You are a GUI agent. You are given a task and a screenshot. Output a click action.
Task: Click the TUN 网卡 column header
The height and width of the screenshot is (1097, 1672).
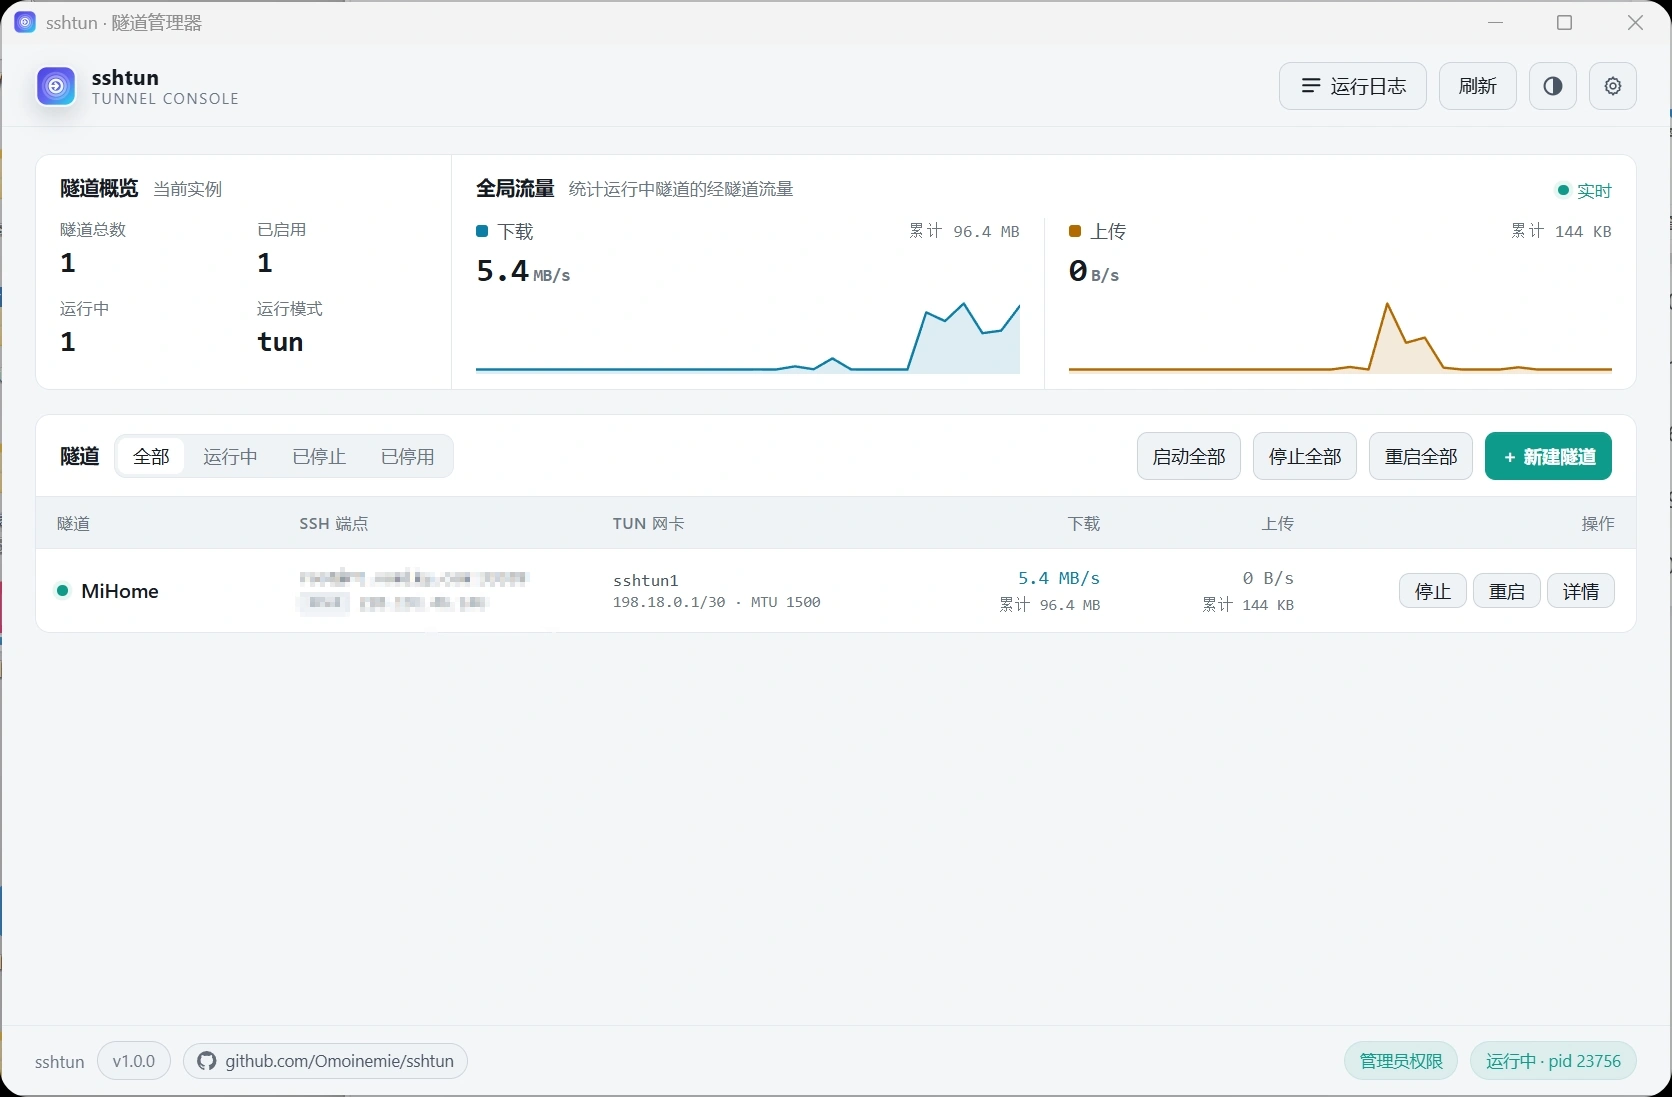[x=649, y=523]
